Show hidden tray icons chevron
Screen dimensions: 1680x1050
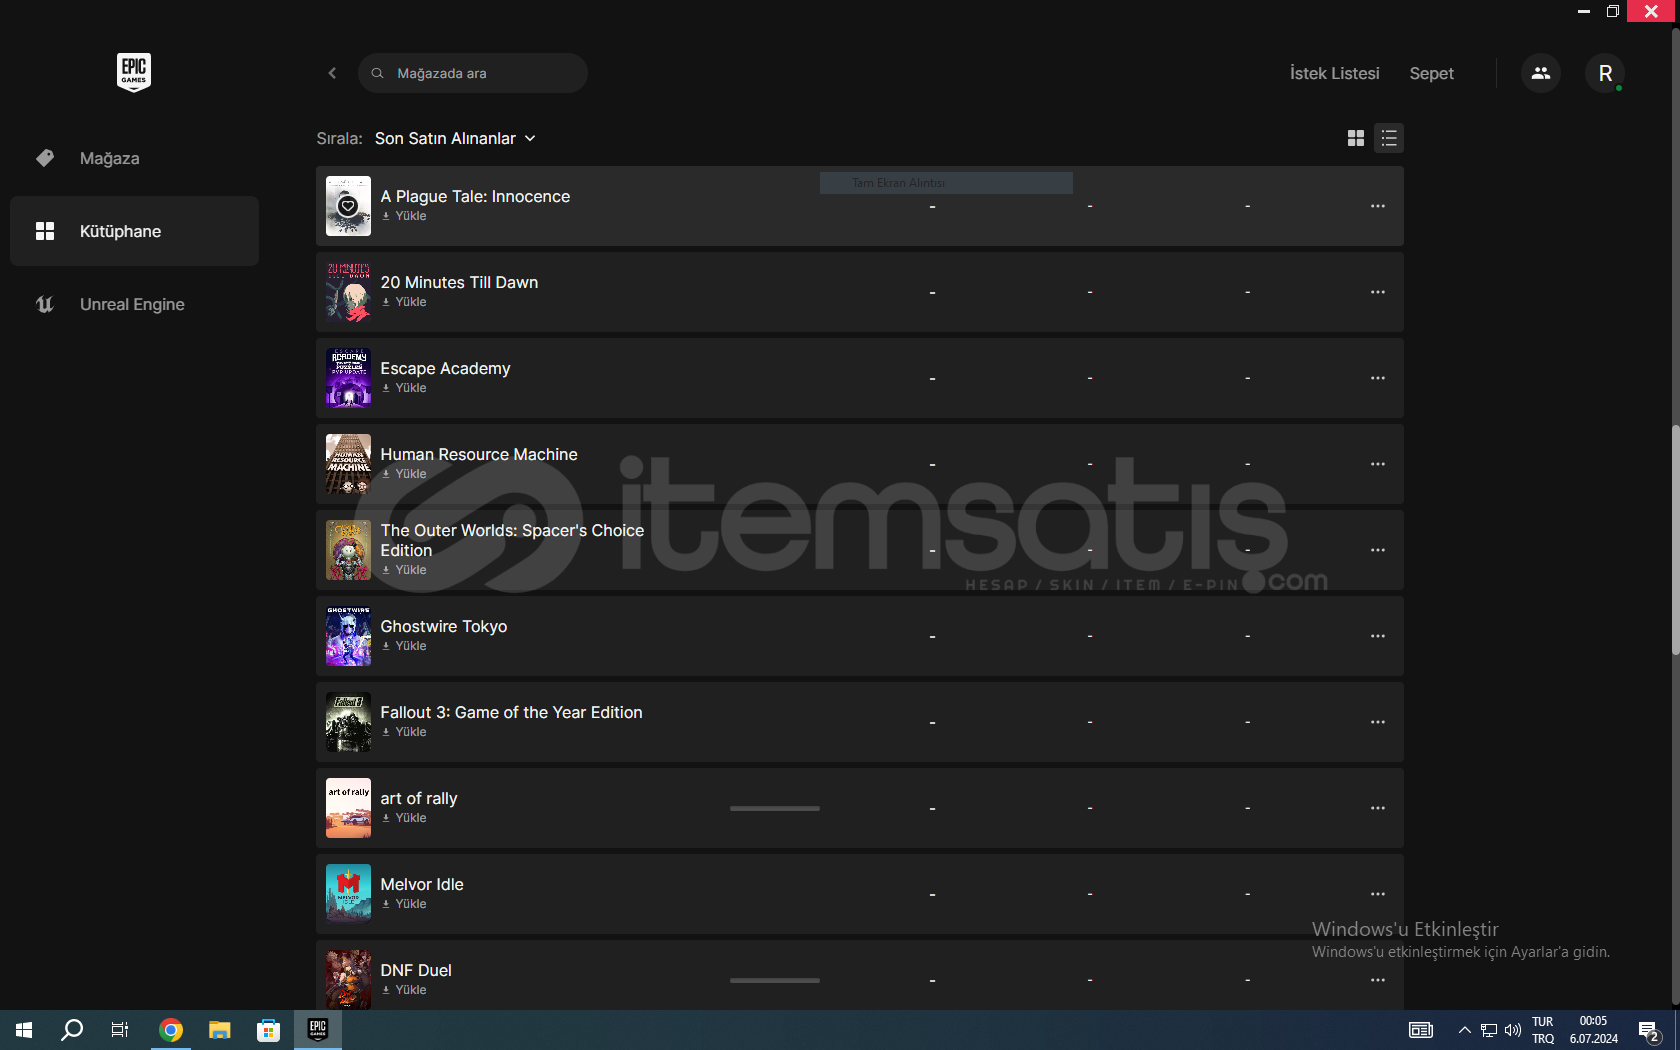1464,1030
